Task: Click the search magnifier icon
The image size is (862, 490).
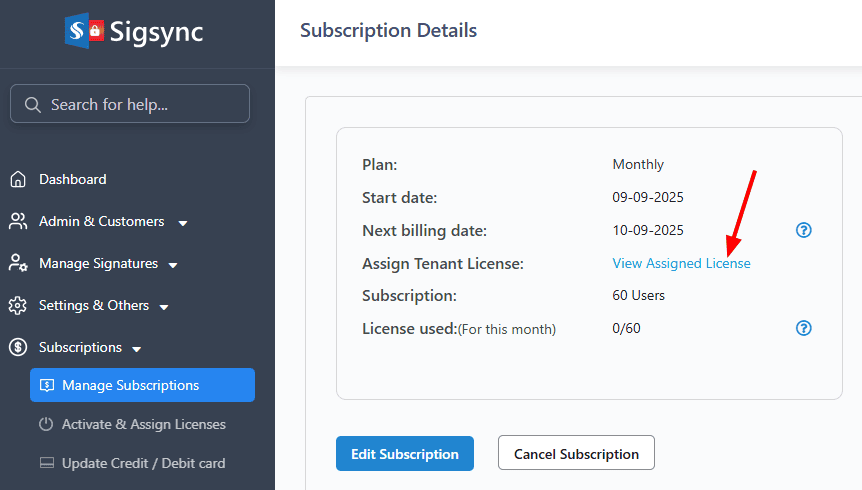Action: point(33,104)
